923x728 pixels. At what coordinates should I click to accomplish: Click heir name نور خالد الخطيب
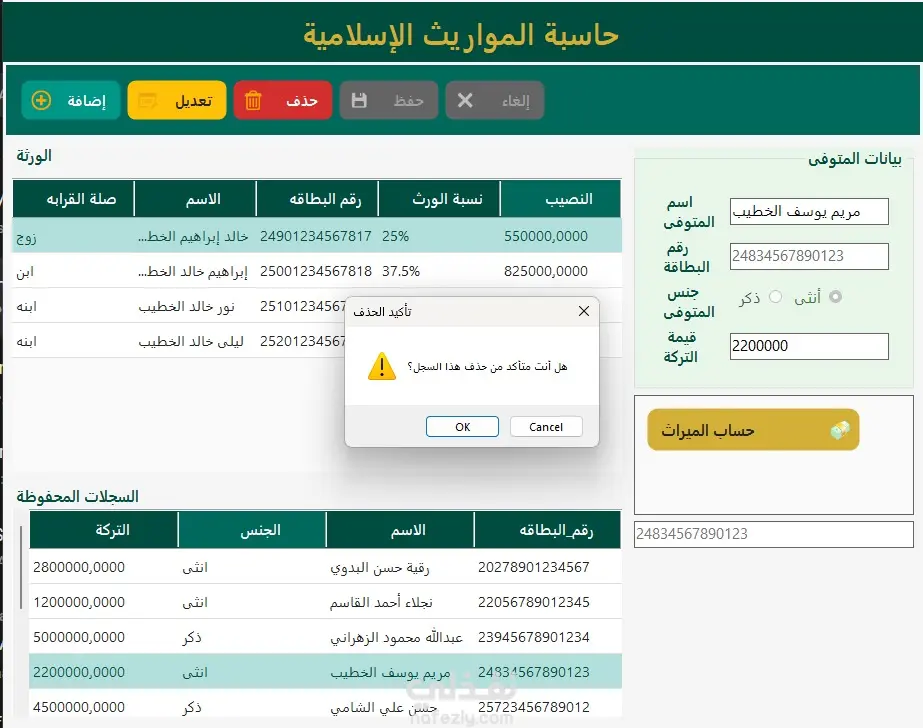click(187, 307)
